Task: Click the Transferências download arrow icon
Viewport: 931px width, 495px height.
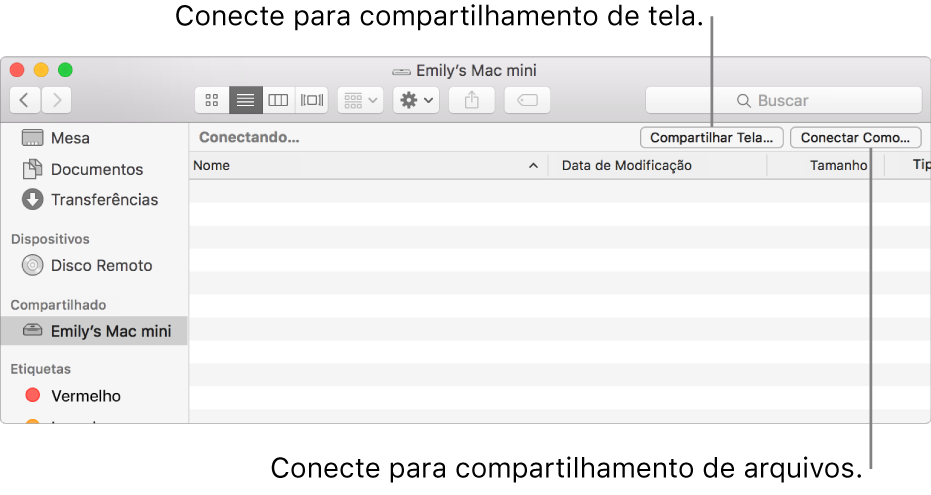Action: [x=33, y=199]
